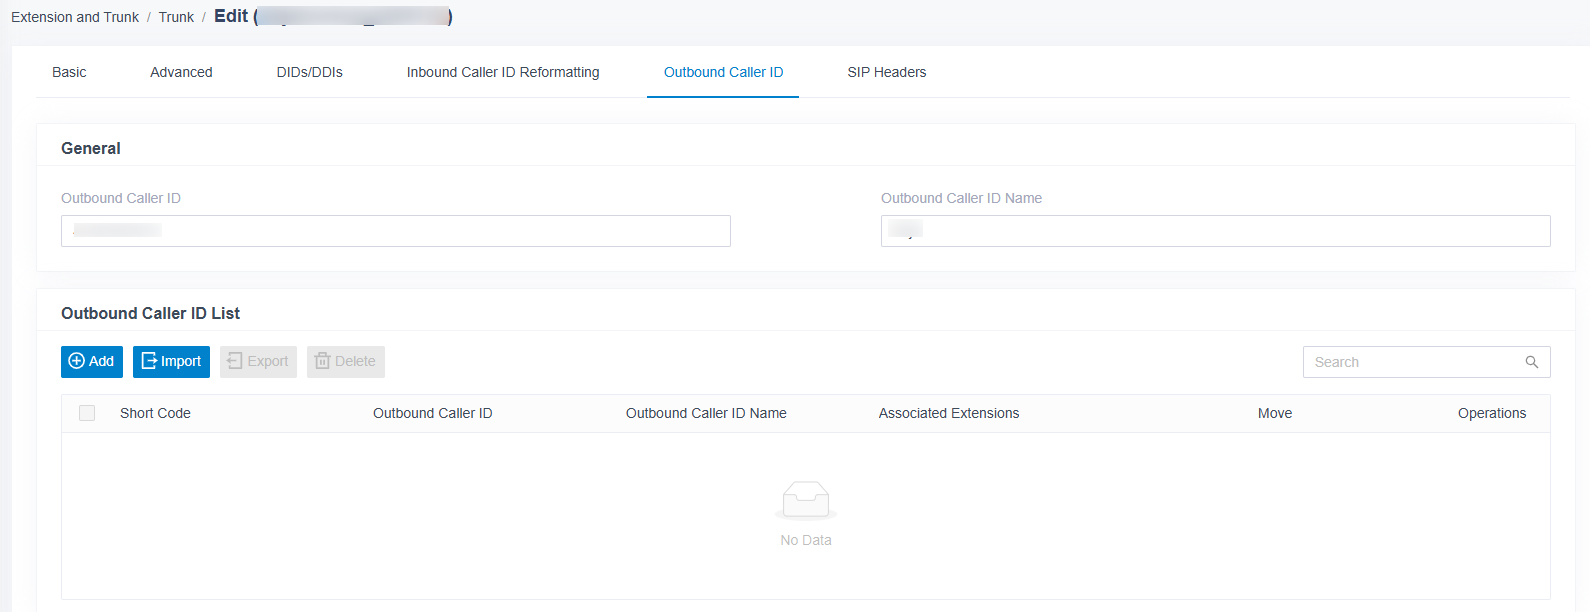The width and height of the screenshot is (1590, 612).
Task: Open Inbound Caller ID Reformatting tab
Action: [503, 72]
